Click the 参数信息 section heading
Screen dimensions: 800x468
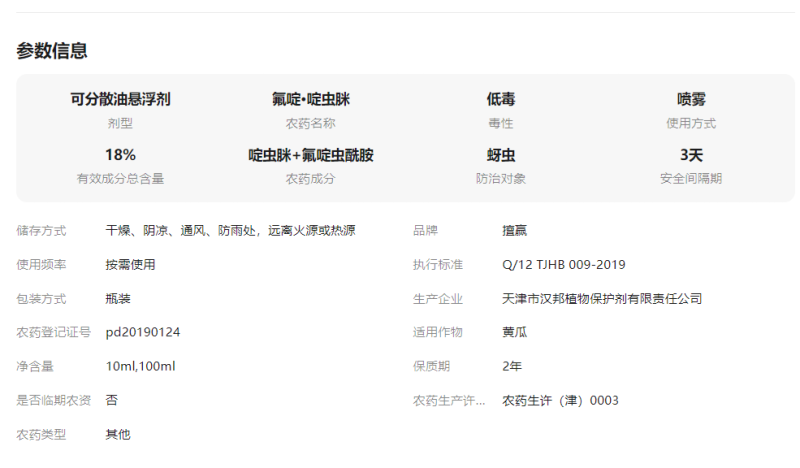52,51
